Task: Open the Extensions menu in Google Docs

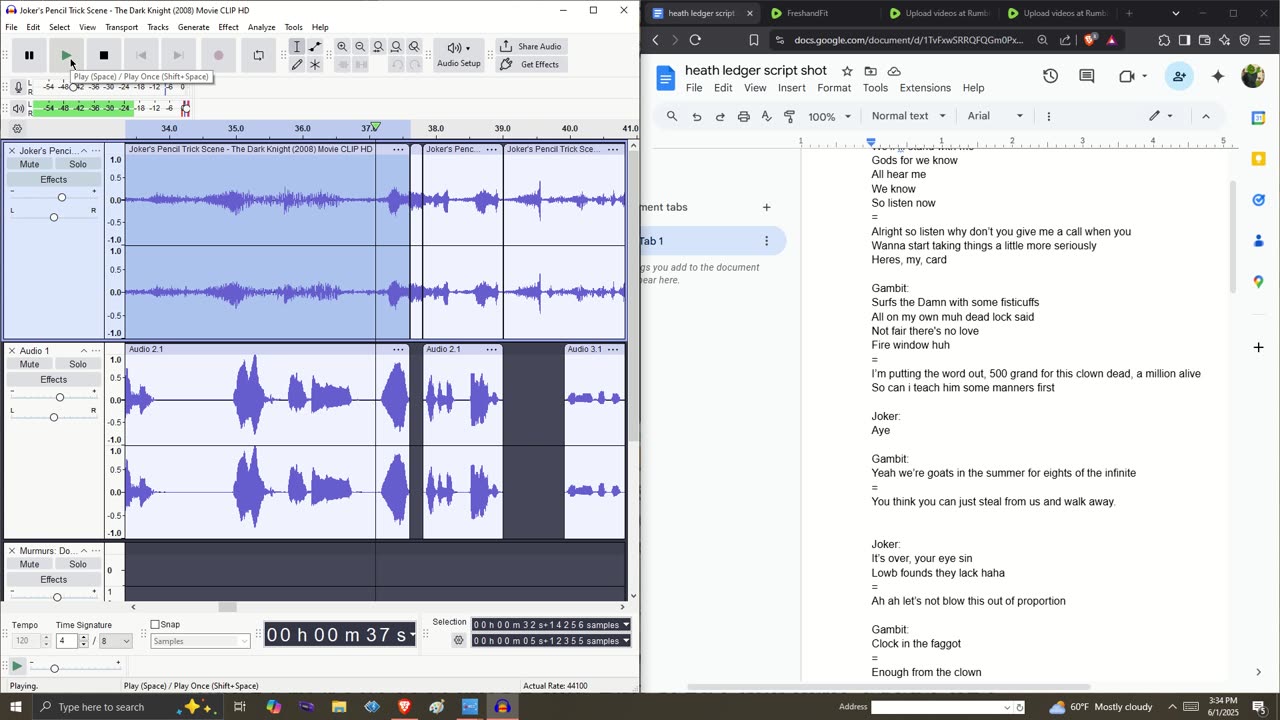Action: click(925, 88)
